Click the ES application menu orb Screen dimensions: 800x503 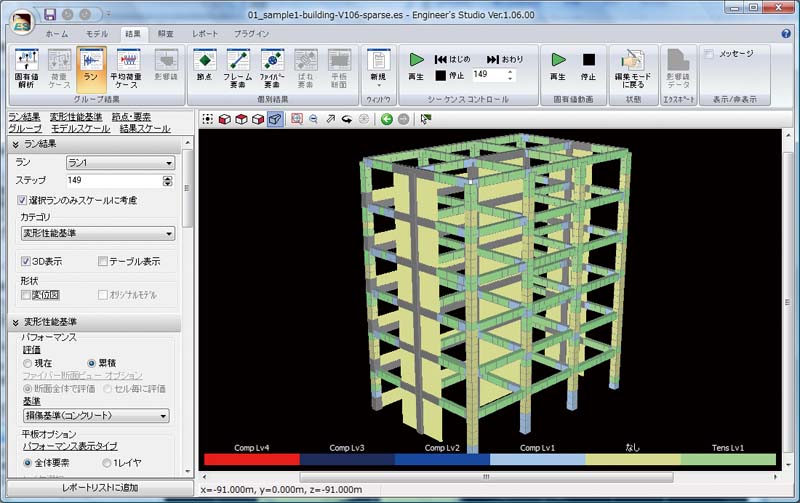(x=21, y=22)
